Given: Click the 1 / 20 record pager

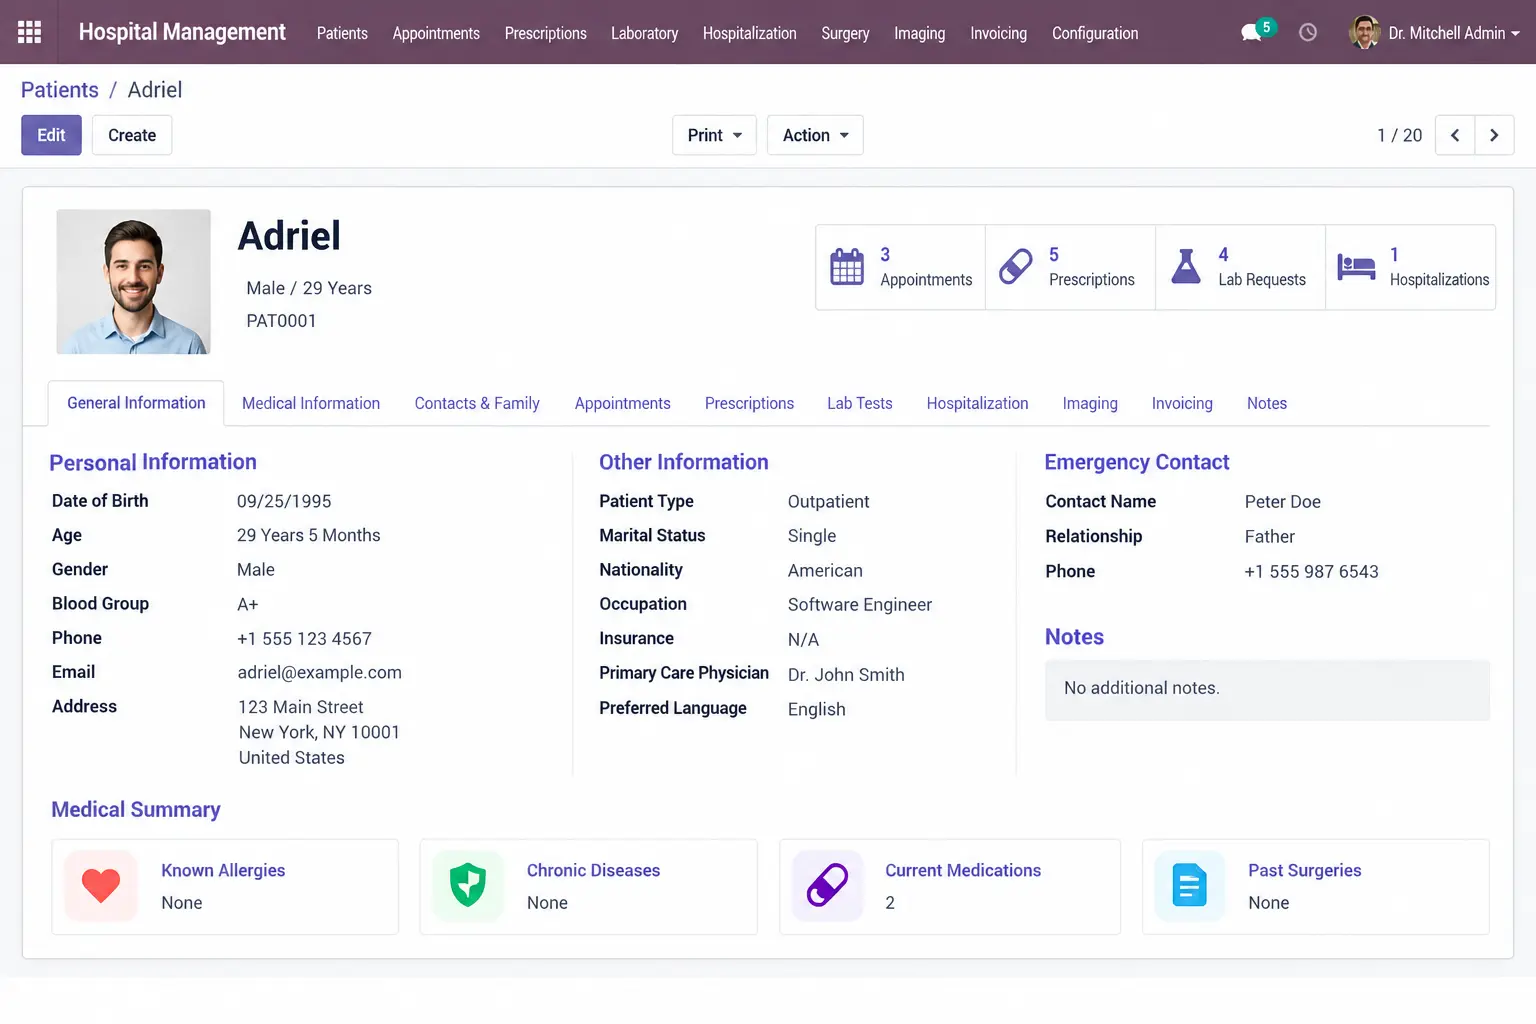Looking at the screenshot, I should click(x=1399, y=135).
